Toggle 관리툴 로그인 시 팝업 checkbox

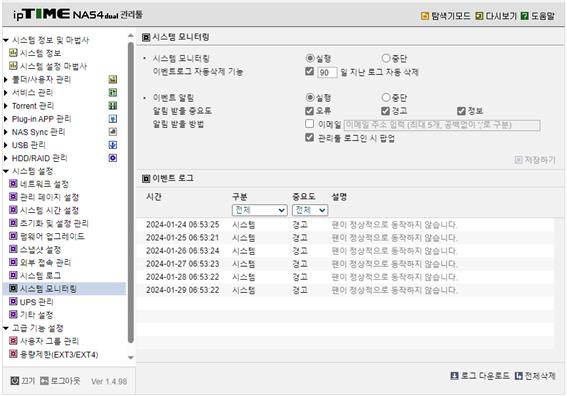(x=310, y=137)
